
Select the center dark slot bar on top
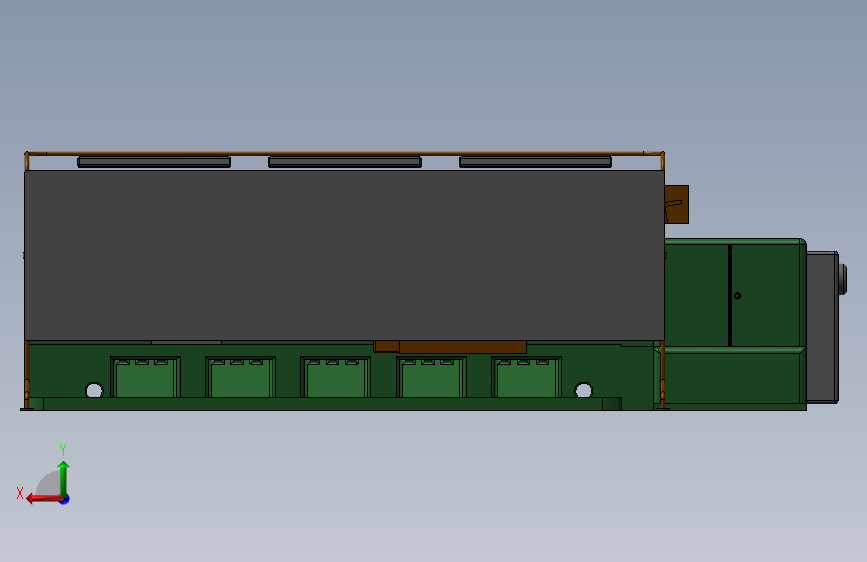point(345,162)
